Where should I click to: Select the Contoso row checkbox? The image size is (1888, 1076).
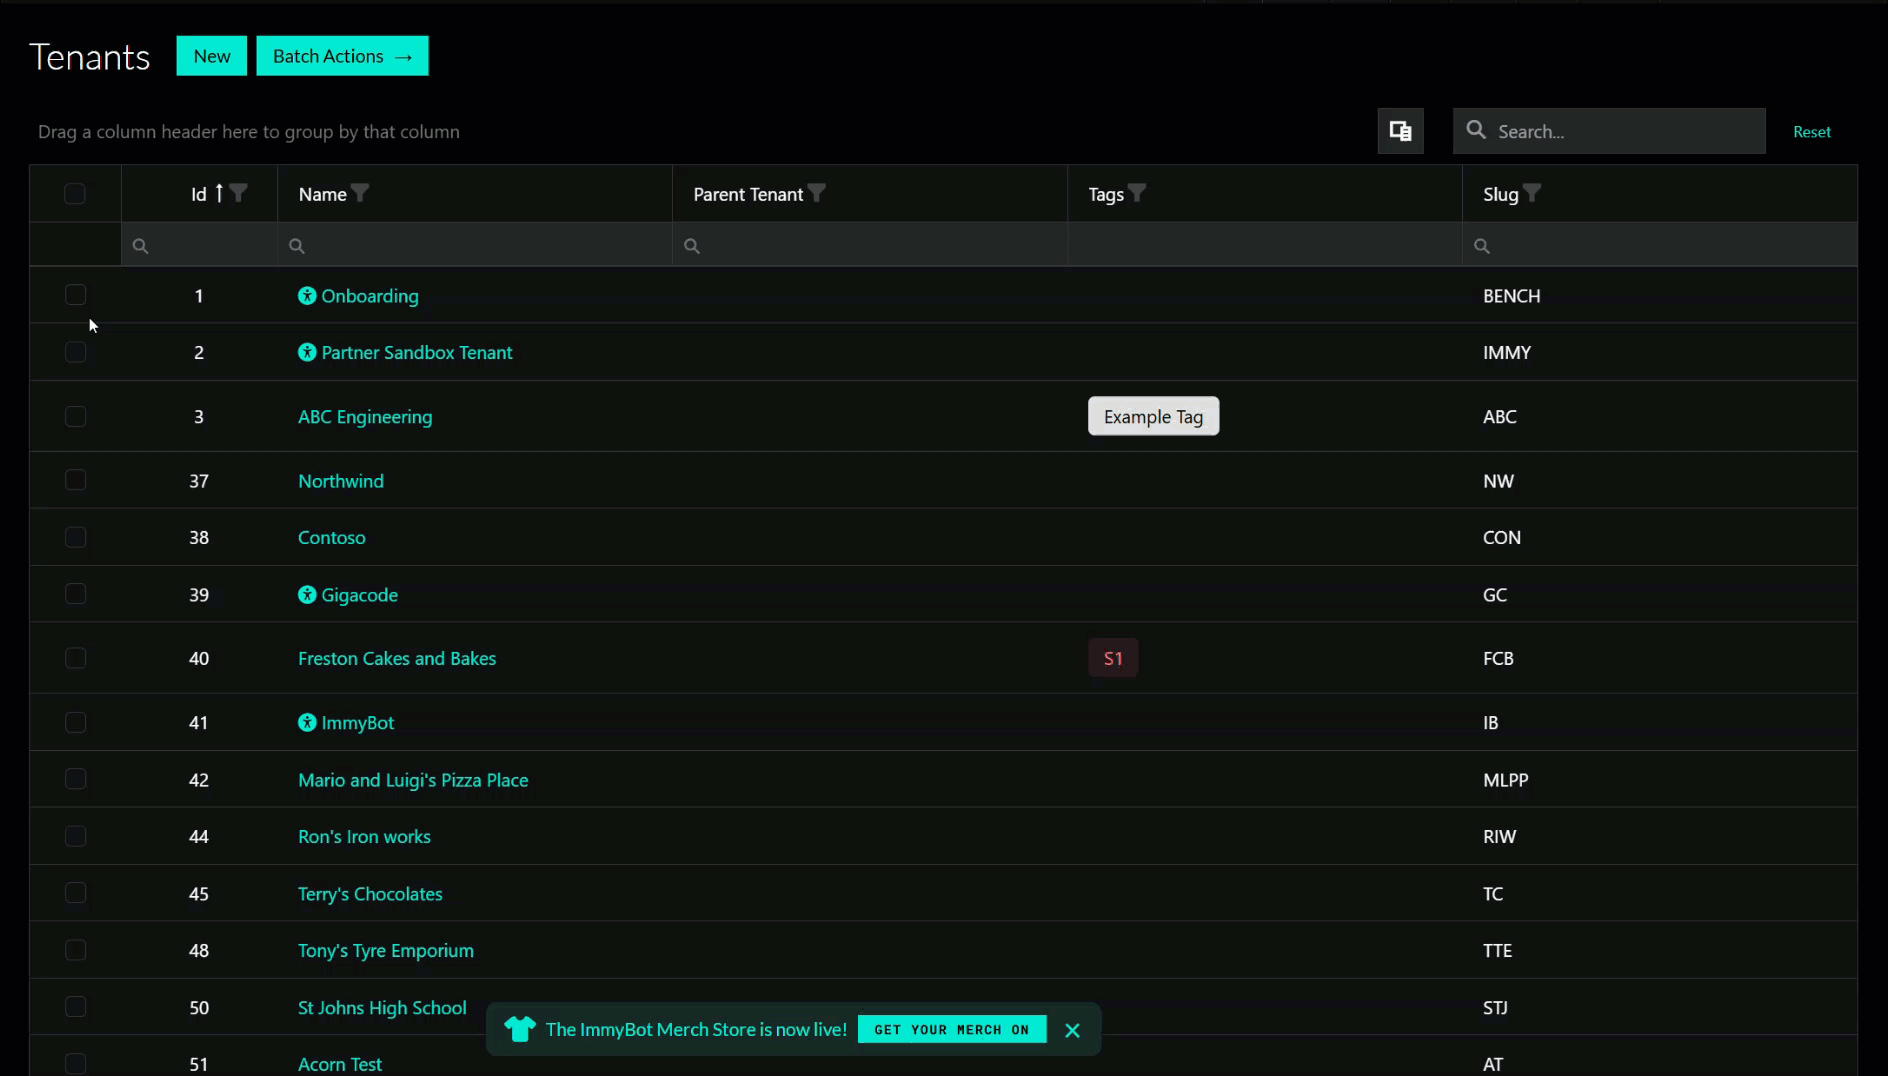coord(75,538)
